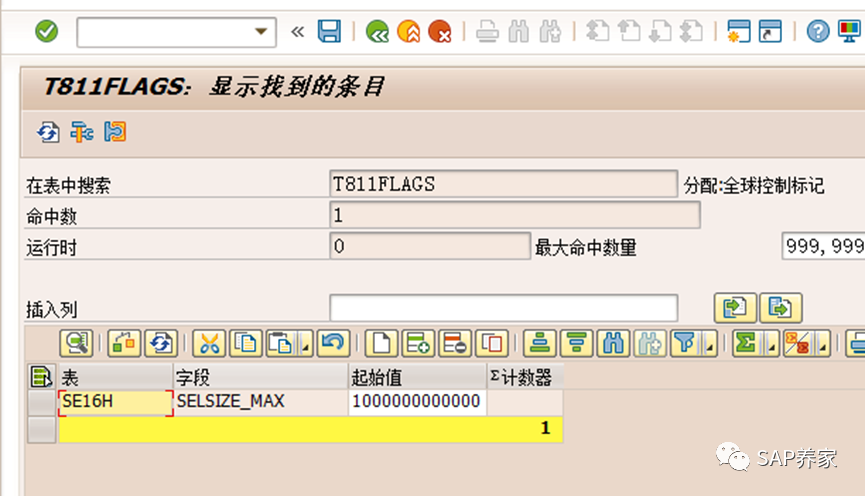Open the dropdown arrow beside the filter icon
The height and width of the screenshot is (496, 865).
pos(710,343)
